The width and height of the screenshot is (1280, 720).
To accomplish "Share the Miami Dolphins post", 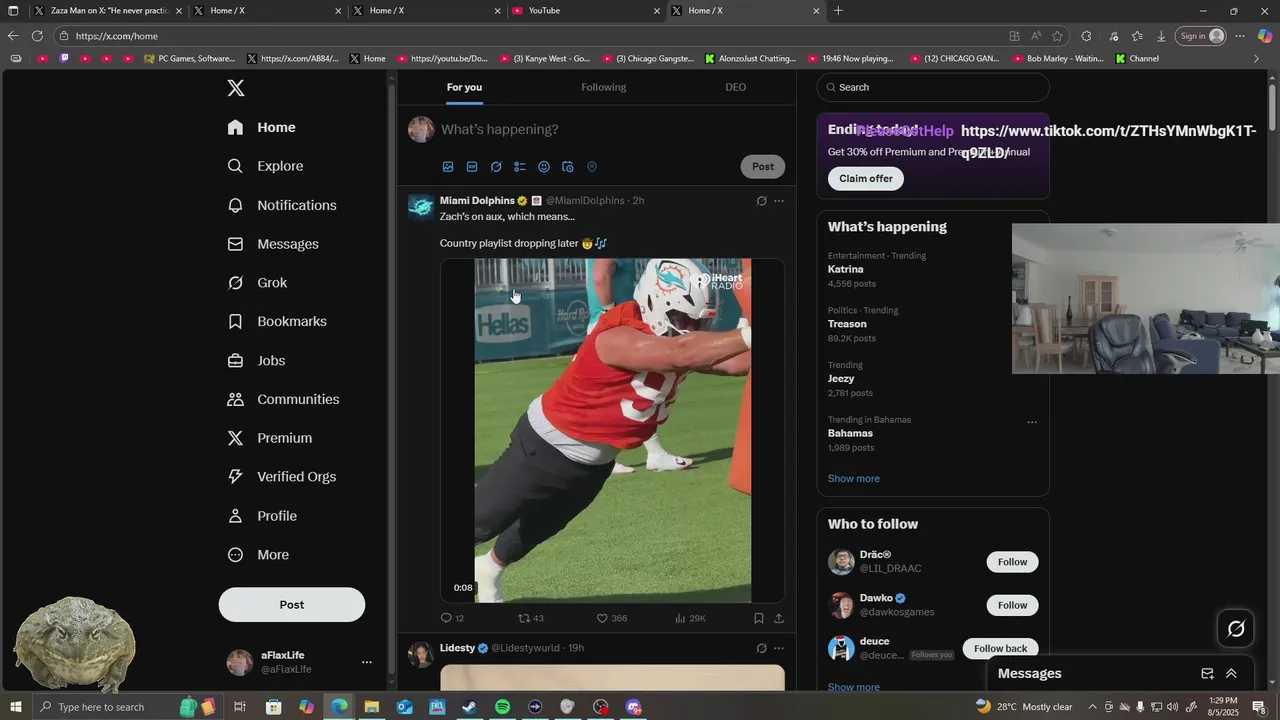I will (x=779, y=618).
